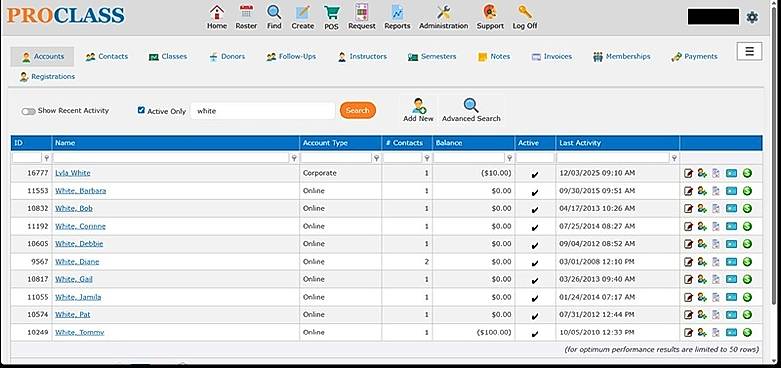Click the Add New account icon
The image size is (781, 368).
click(418, 106)
